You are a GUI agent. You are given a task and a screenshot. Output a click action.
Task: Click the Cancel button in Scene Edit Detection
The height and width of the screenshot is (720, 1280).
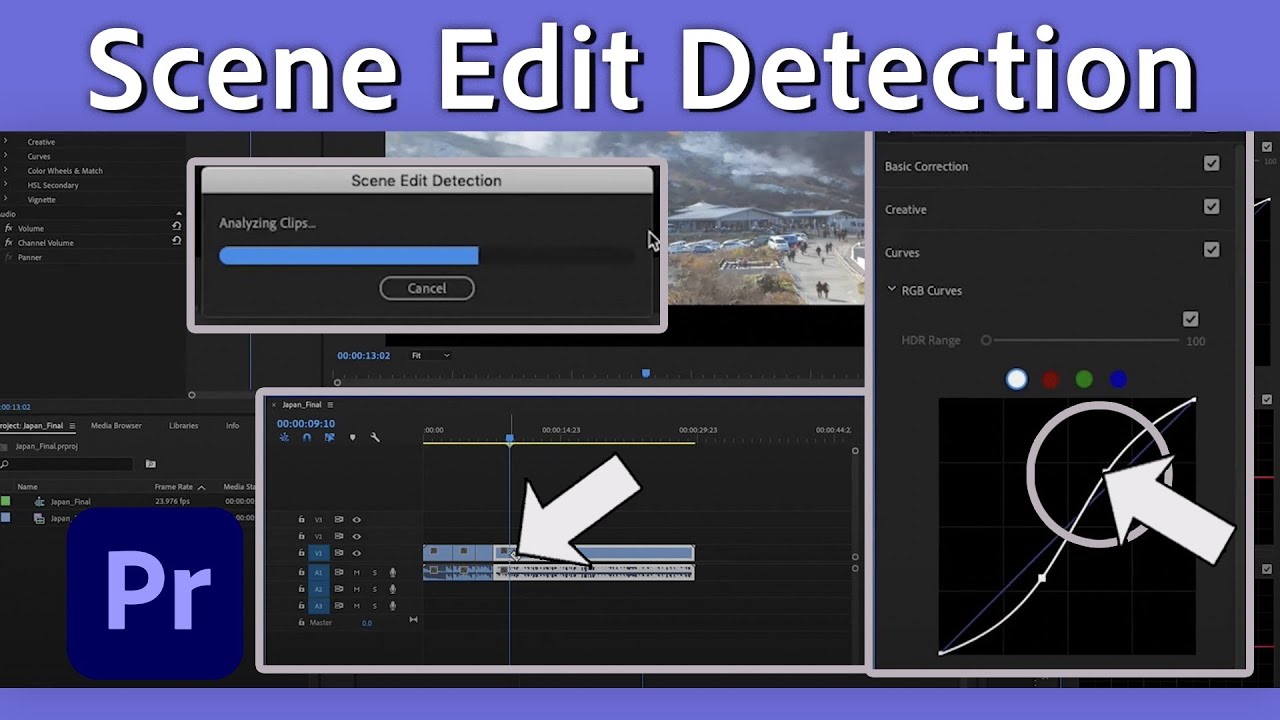click(427, 288)
